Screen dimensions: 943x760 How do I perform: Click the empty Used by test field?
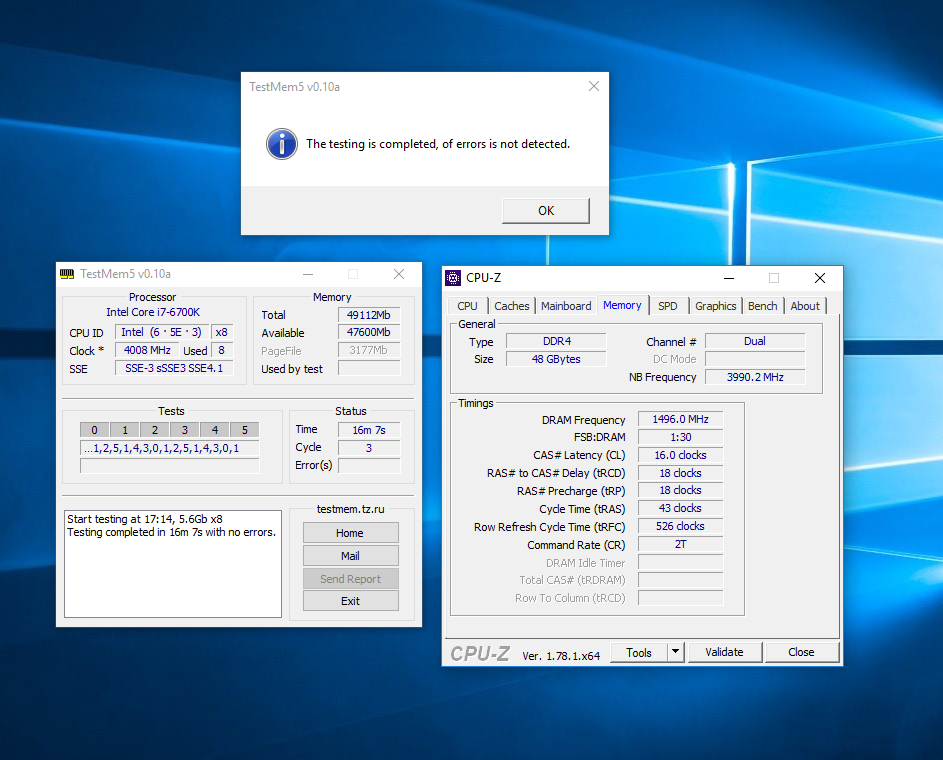[369, 368]
